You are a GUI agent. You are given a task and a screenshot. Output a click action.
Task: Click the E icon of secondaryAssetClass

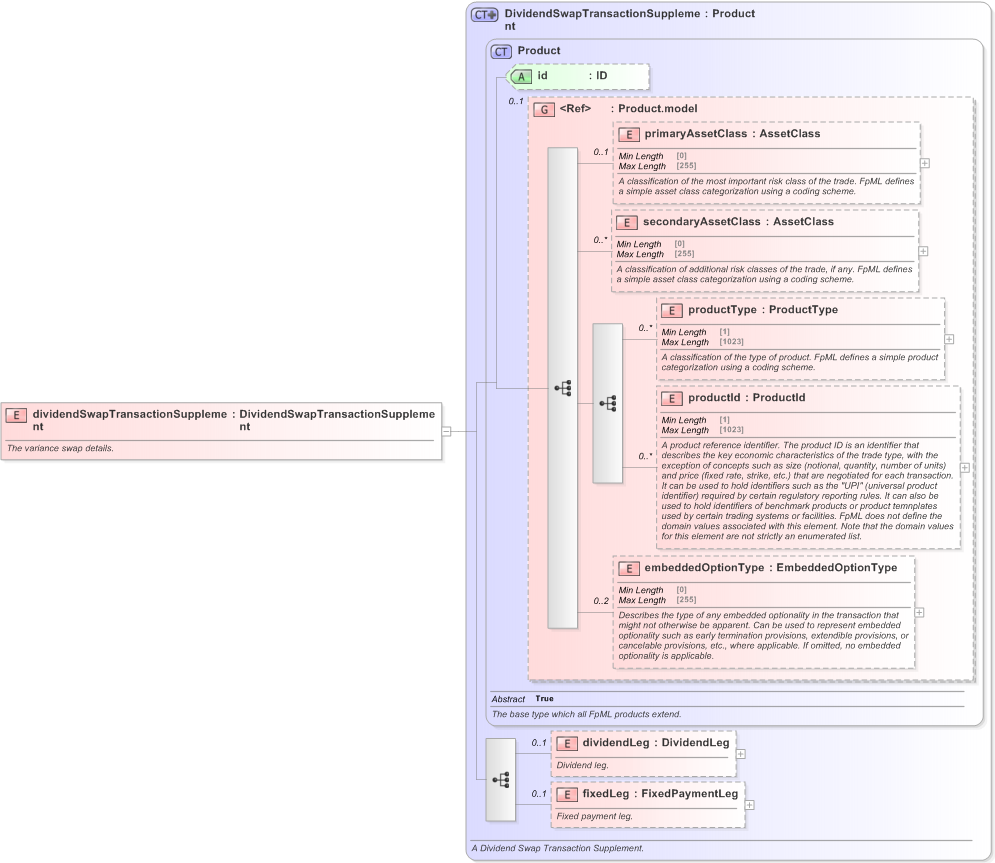tap(627, 223)
